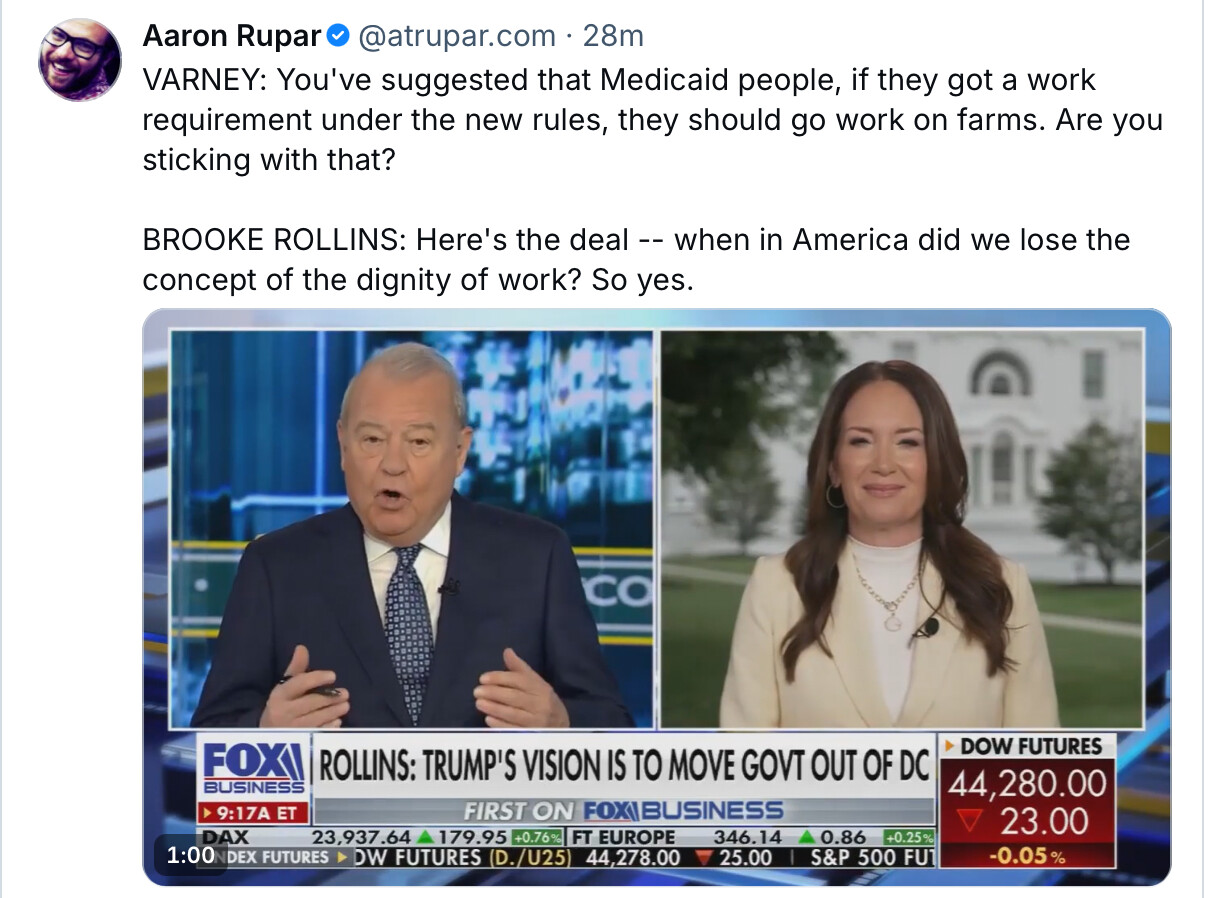The height and width of the screenshot is (898, 1228).
Task: Open the post via 28m timestamp
Action: (614, 37)
